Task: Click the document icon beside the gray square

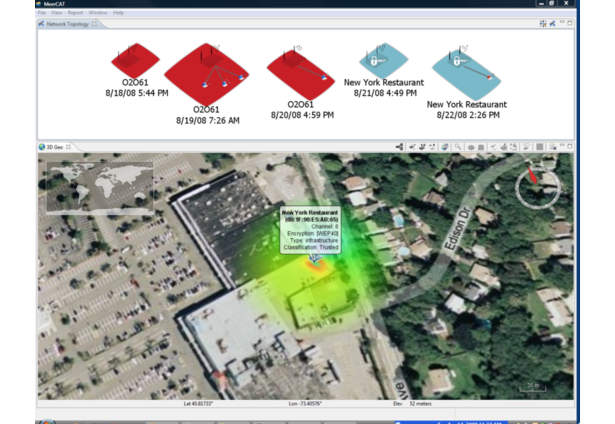Action: click(553, 147)
